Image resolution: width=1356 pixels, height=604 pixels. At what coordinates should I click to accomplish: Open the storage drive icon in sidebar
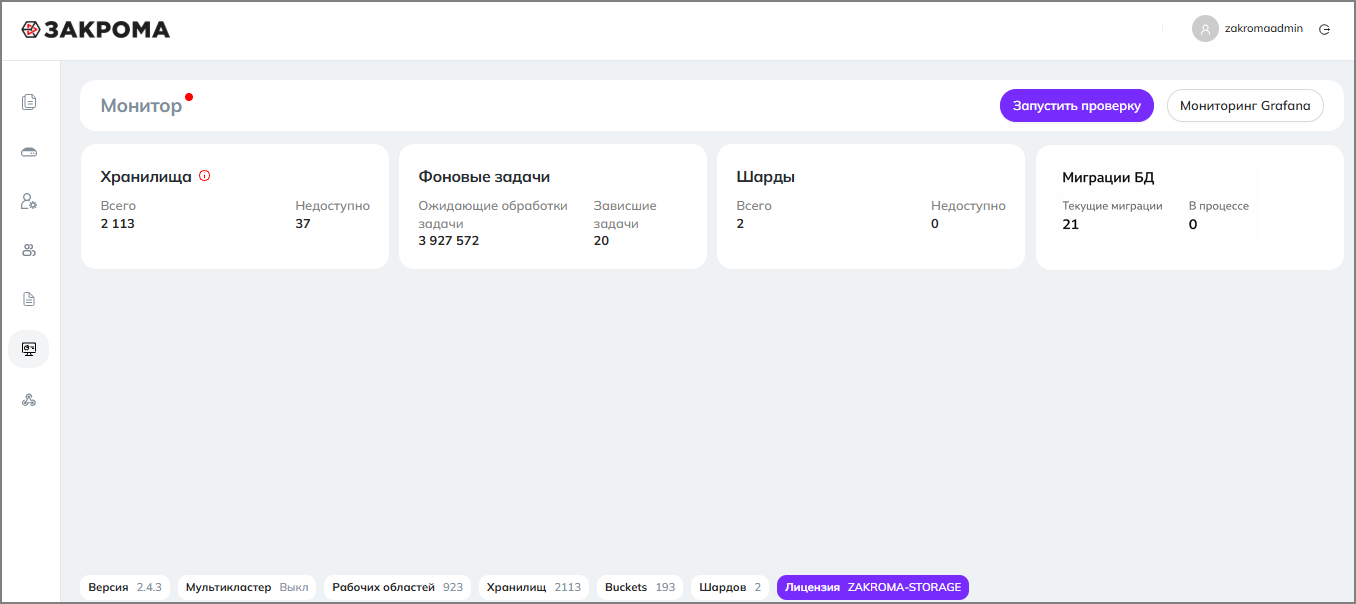[x=29, y=152]
